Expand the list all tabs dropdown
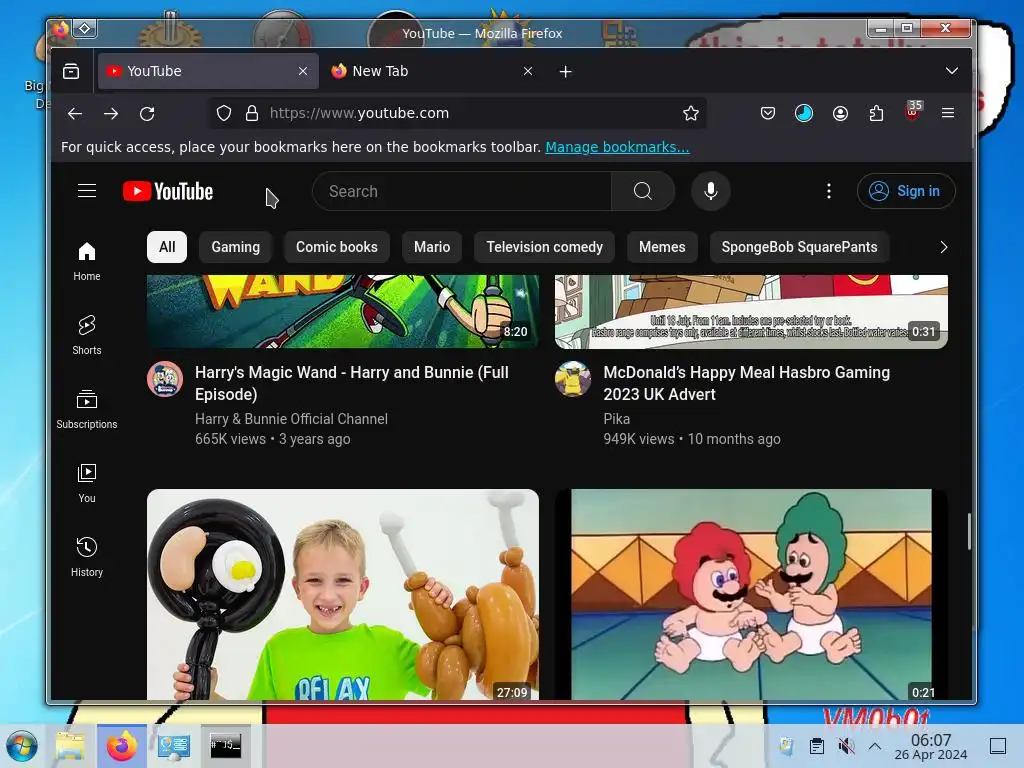The width and height of the screenshot is (1024, 768). [952, 71]
